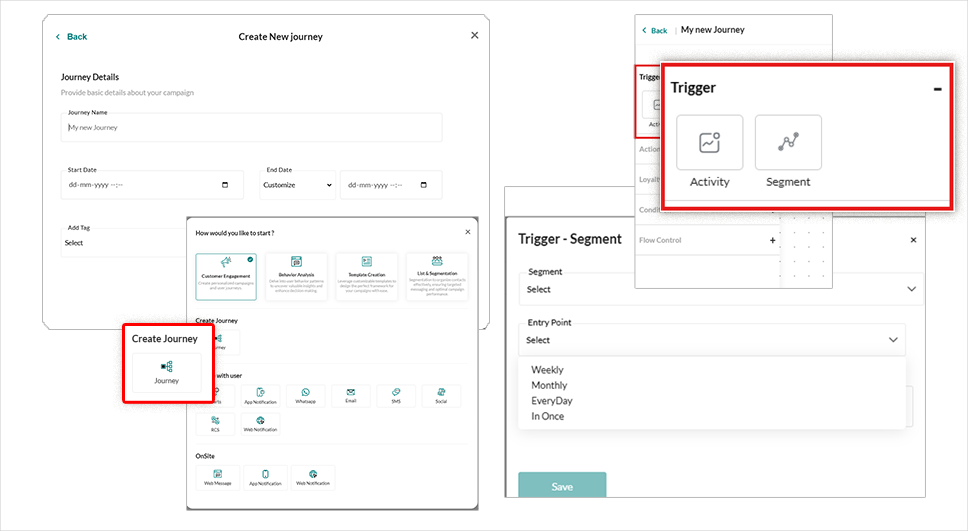968x531 pixels.
Task: Choose the Journey tile in highlighted Create Journey callout
Action: pos(167,372)
